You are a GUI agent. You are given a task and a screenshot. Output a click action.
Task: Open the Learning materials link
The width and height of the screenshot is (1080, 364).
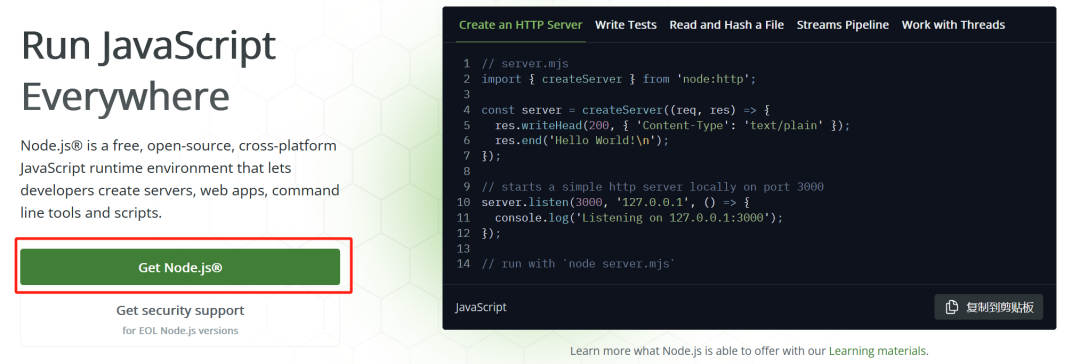coord(878,351)
